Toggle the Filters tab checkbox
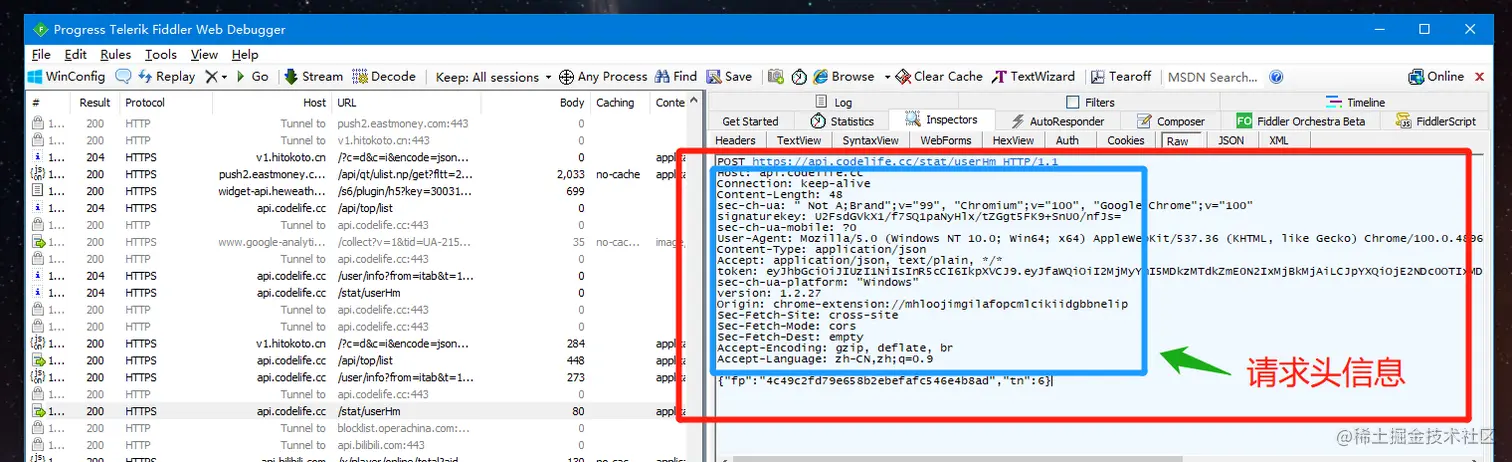Image resolution: width=1512 pixels, height=462 pixels. 1073,102
